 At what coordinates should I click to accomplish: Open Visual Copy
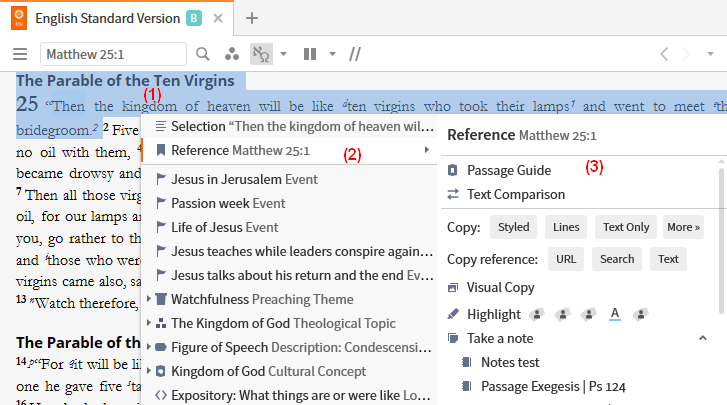coord(500,288)
